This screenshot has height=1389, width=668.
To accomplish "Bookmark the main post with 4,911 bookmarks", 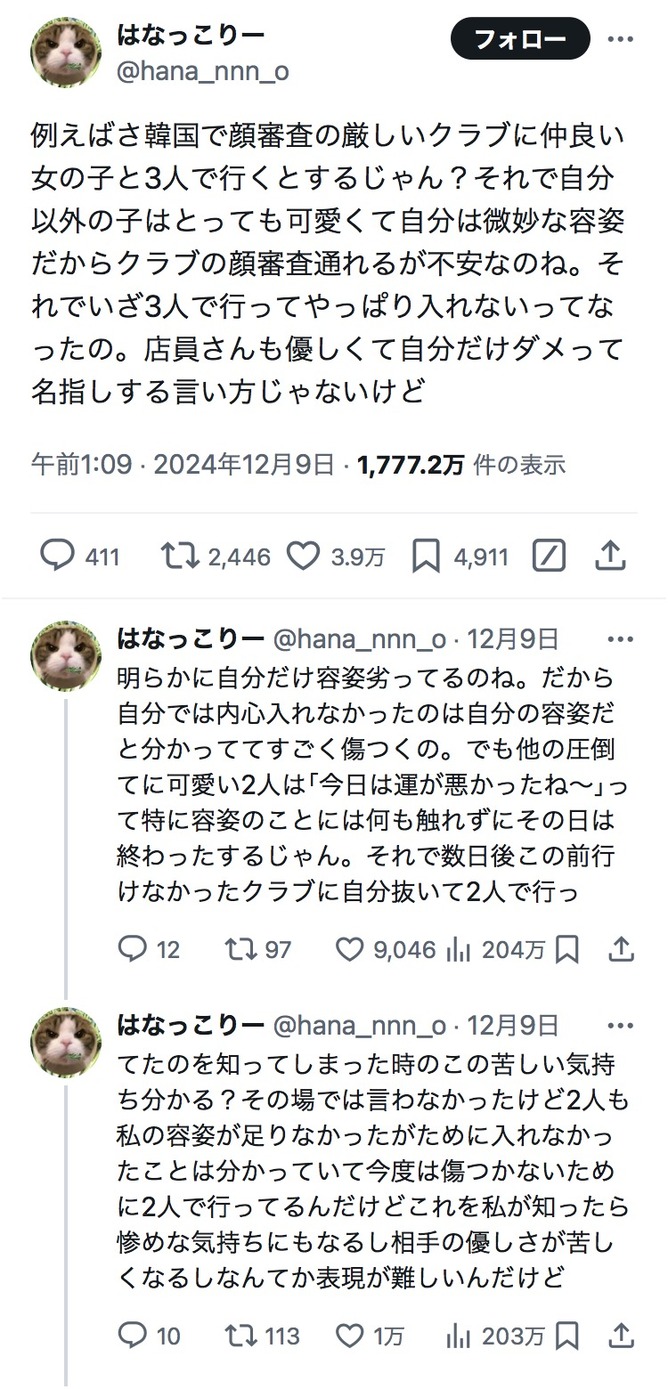I will point(426,556).
